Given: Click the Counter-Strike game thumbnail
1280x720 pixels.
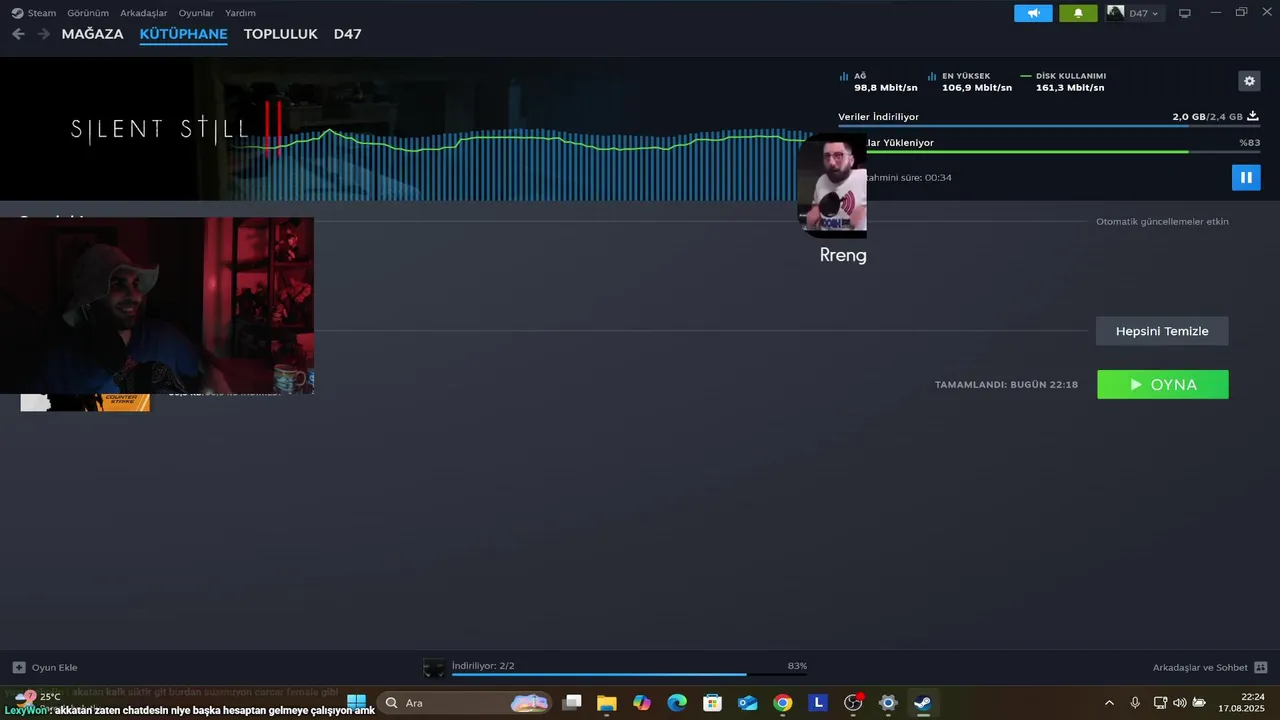Looking at the screenshot, I should pos(85,402).
